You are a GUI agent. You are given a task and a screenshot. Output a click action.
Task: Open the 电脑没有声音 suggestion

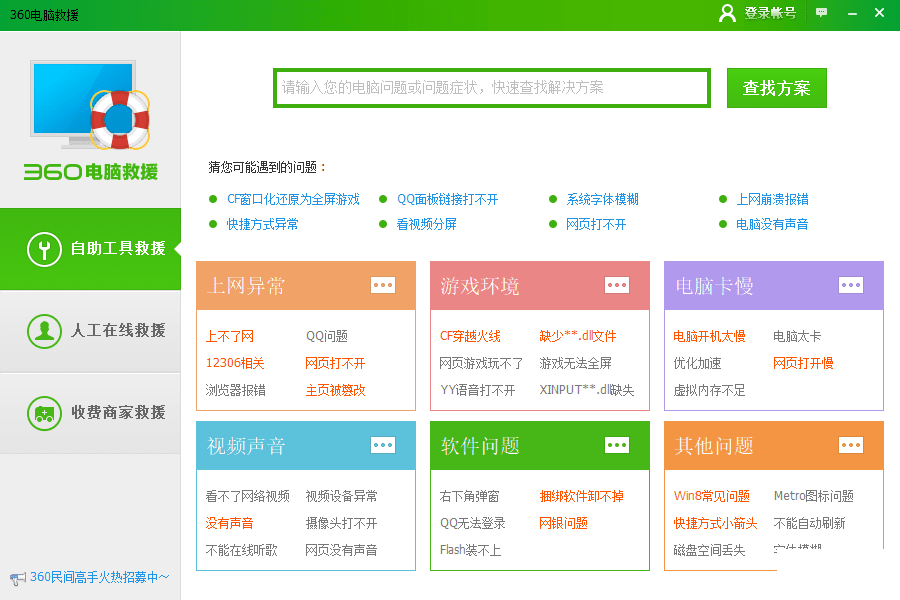coord(772,224)
